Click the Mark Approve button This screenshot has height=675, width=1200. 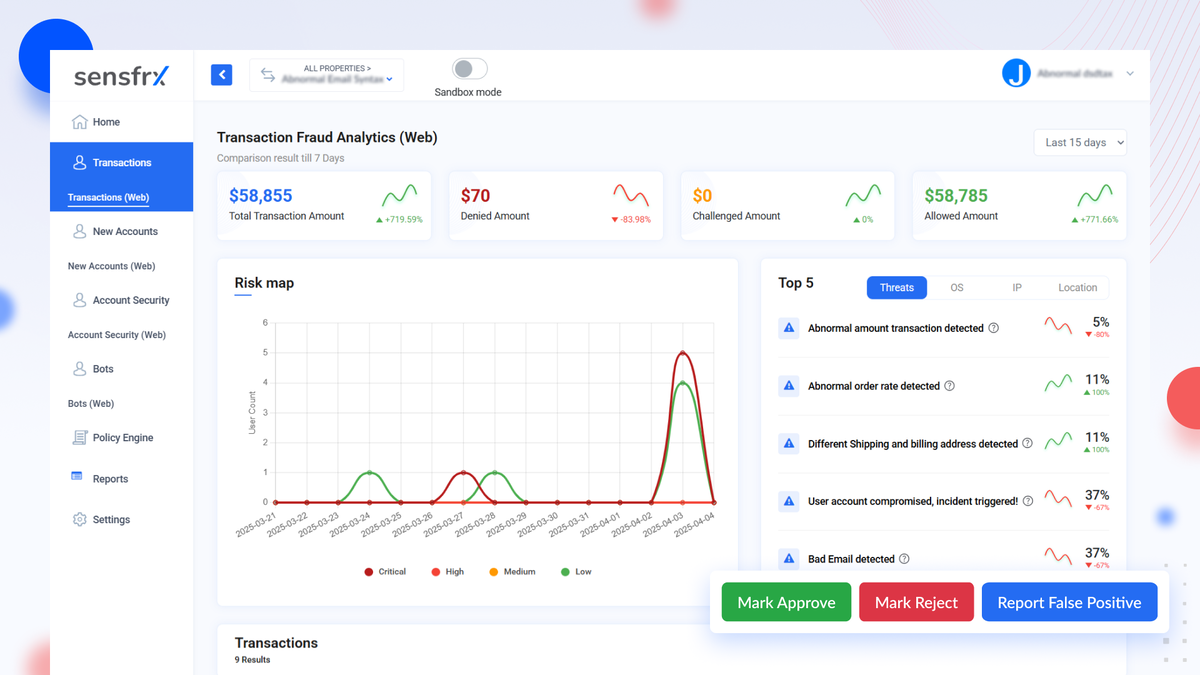(786, 602)
